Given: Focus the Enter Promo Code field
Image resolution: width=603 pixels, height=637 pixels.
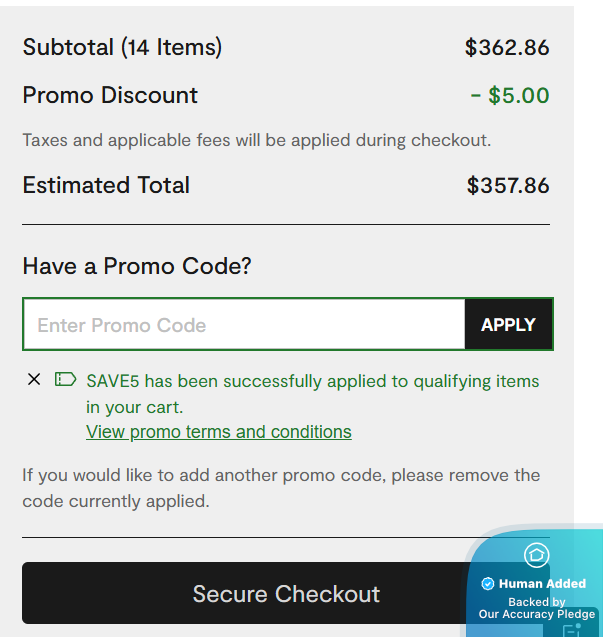Looking at the screenshot, I should point(244,325).
